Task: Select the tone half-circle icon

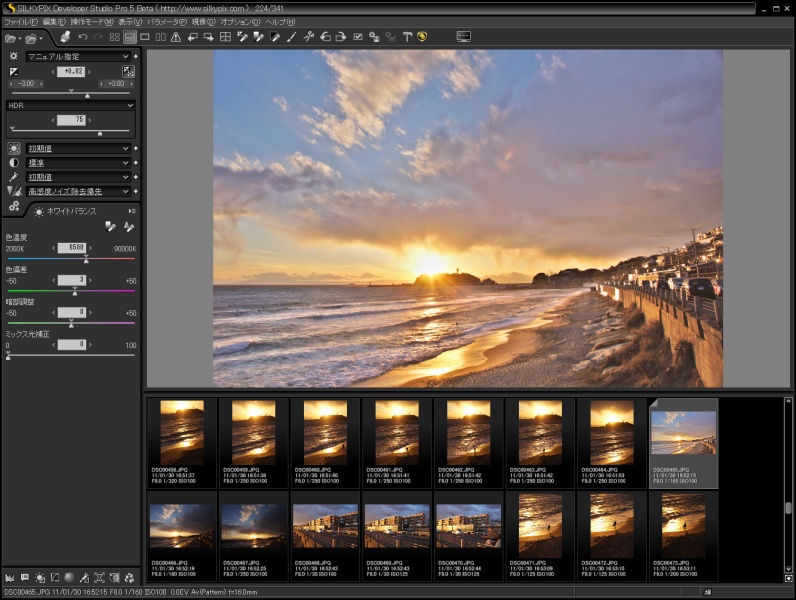Action: click(14, 162)
